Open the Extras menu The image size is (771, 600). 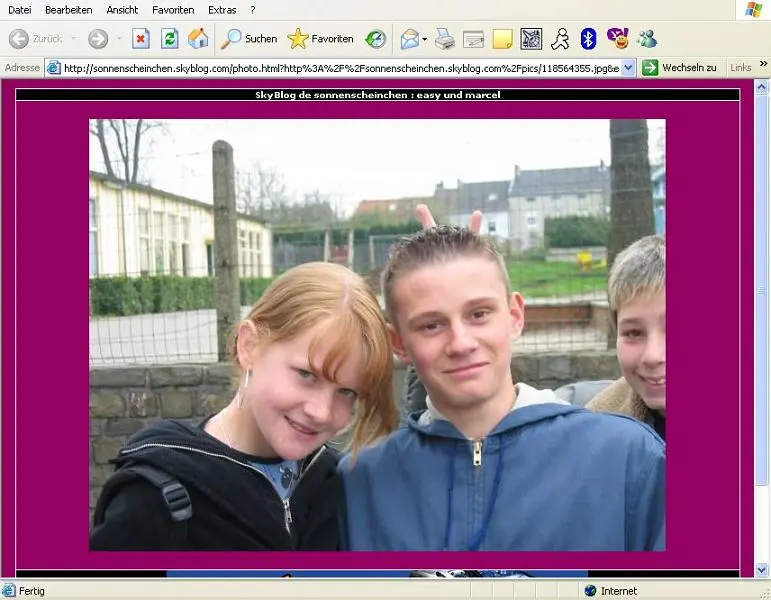tap(222, 10)
